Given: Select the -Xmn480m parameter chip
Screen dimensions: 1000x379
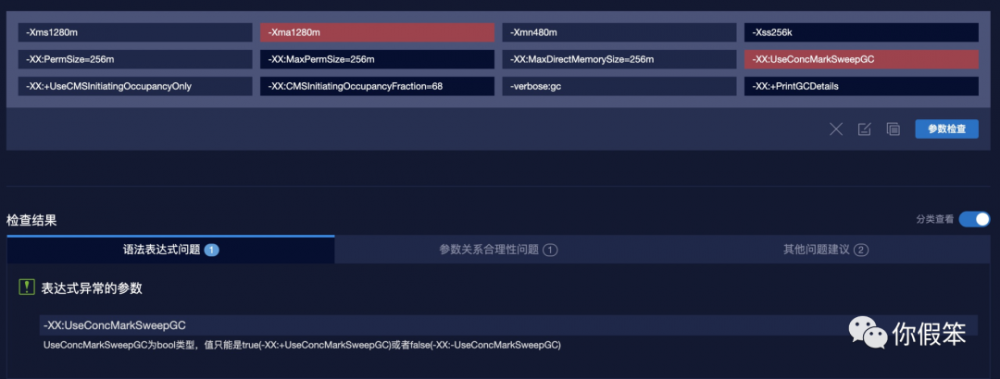Looking at the screenshot, I should pyautogui.click(x=619, y=33).
